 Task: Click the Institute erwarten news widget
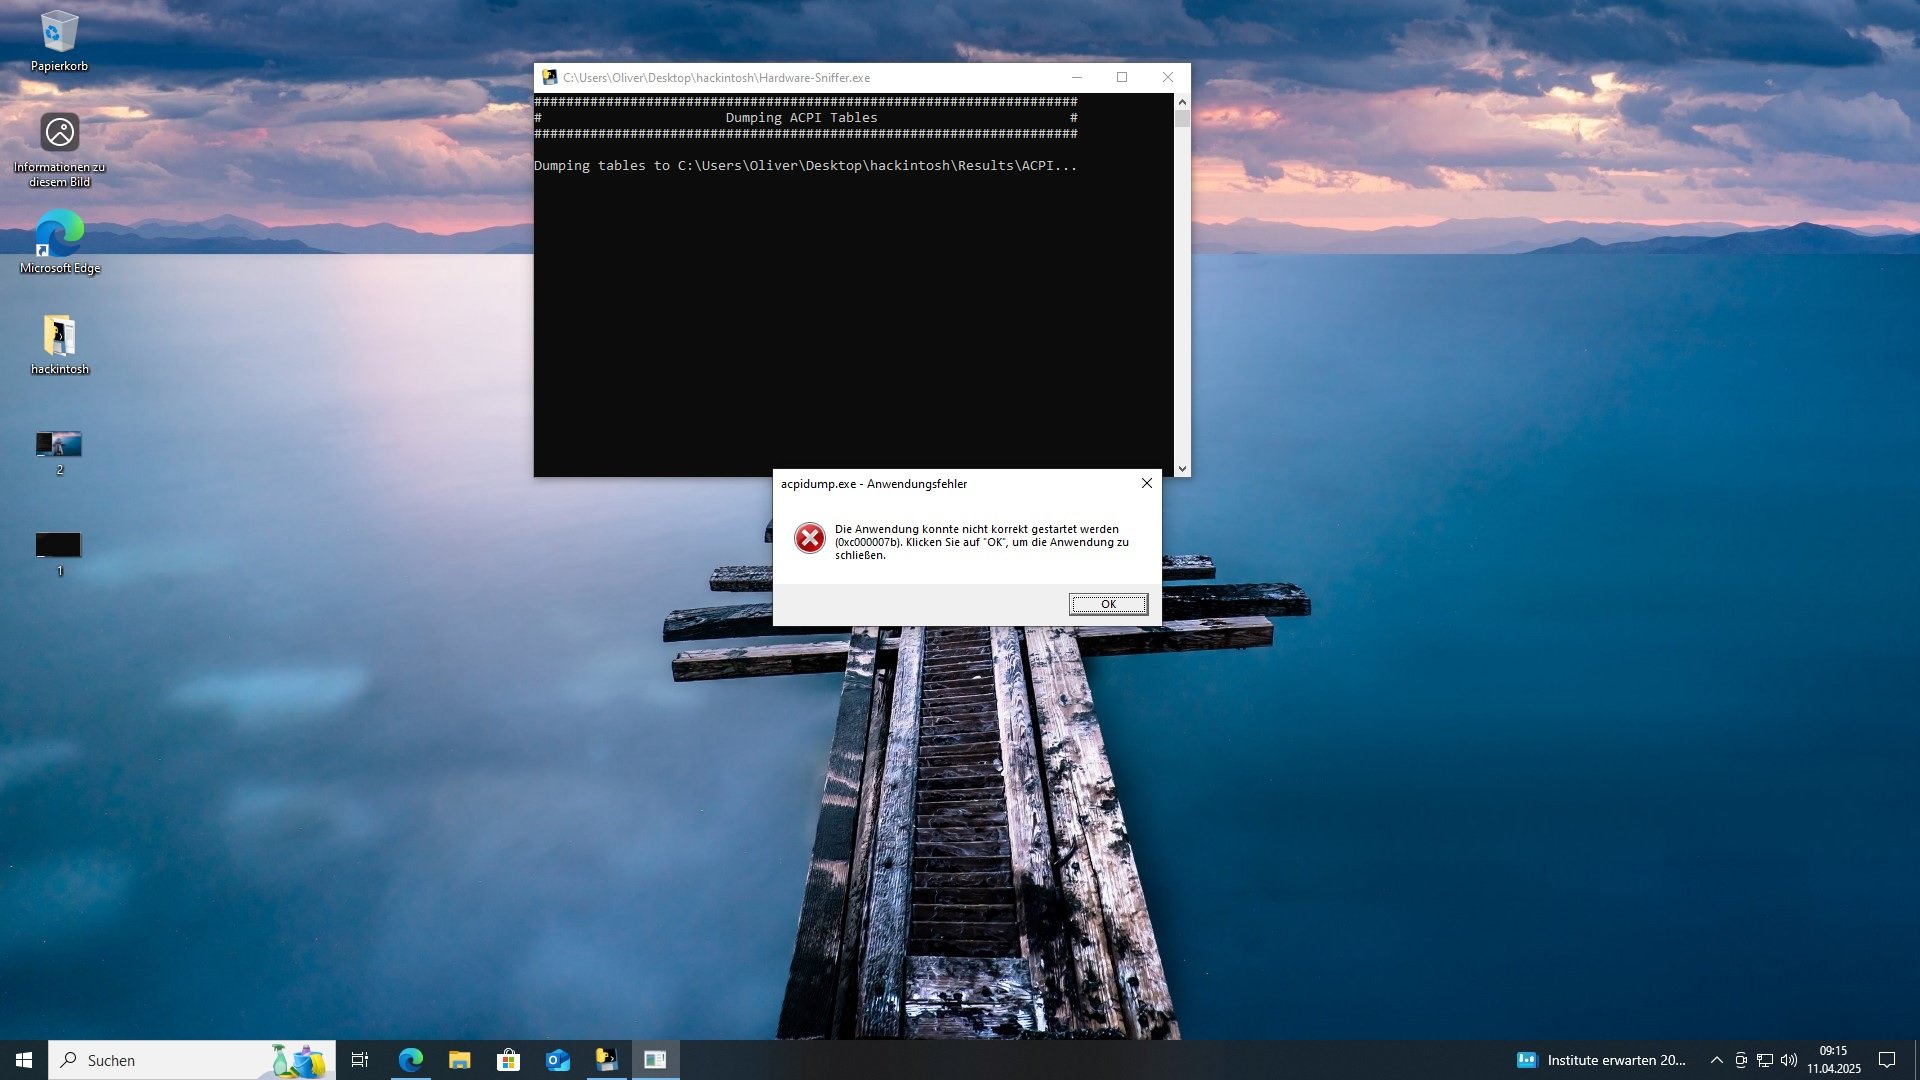pos(1601,1060)
